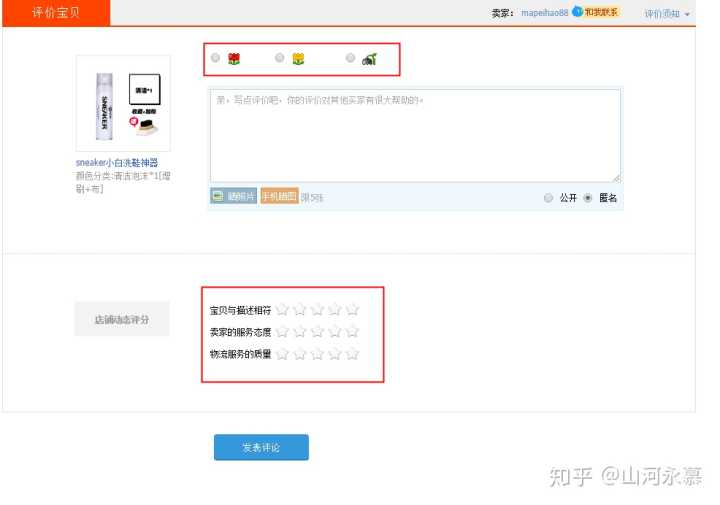
Task: Click the 物流服务的质量 label
Action: 241,354
